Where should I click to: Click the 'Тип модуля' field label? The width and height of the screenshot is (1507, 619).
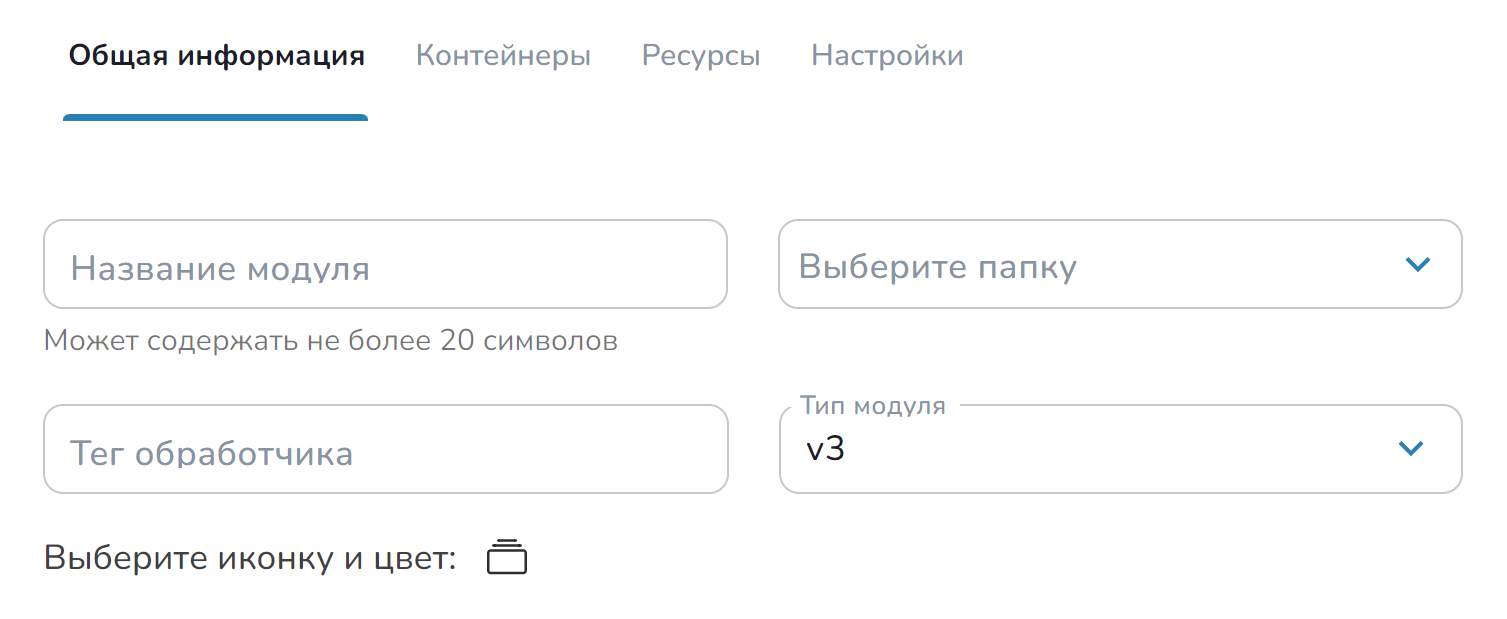pos(870,405)
